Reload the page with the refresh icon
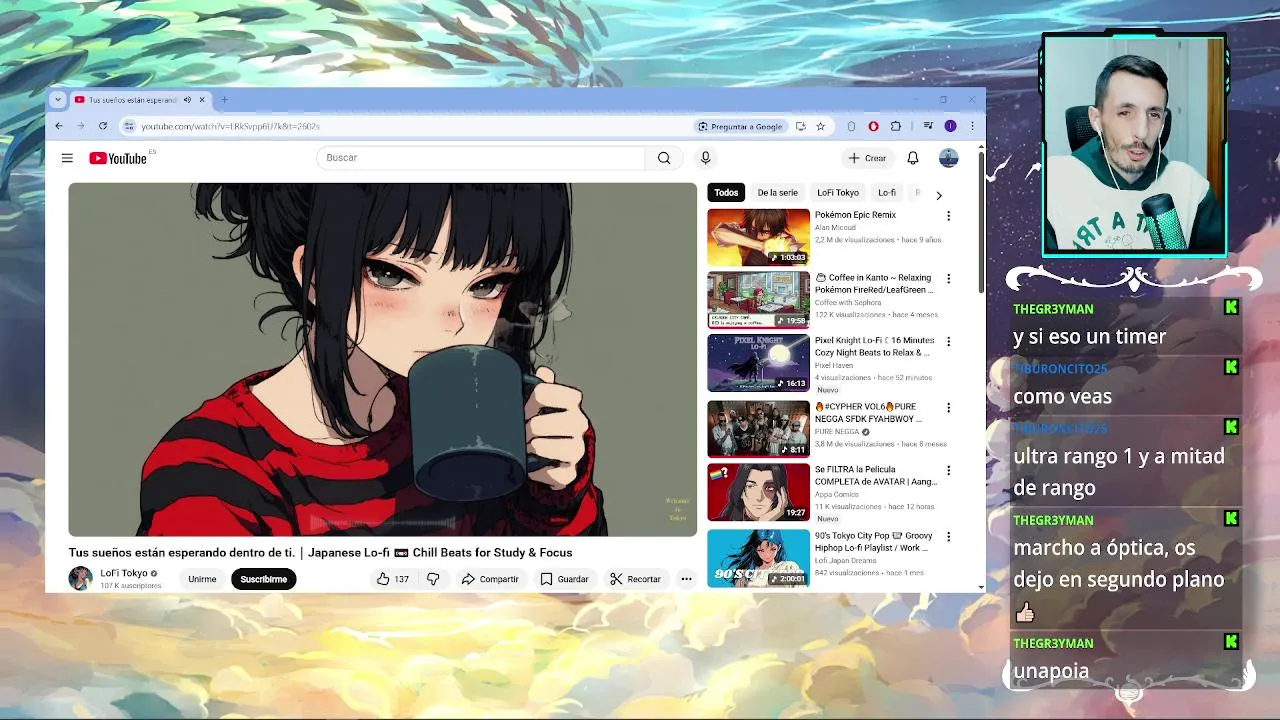 tap(102, 126)
